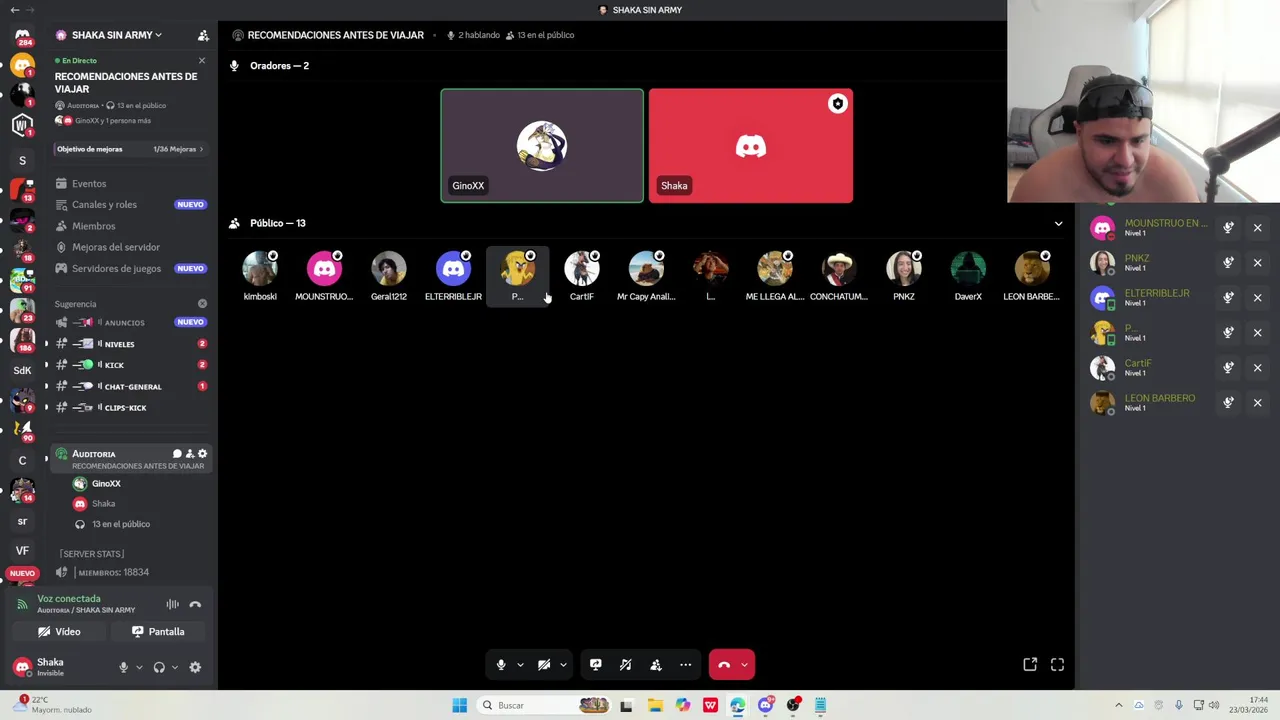
Task: Click kimboski avatar in audience
Action: [x=260, y=269]
